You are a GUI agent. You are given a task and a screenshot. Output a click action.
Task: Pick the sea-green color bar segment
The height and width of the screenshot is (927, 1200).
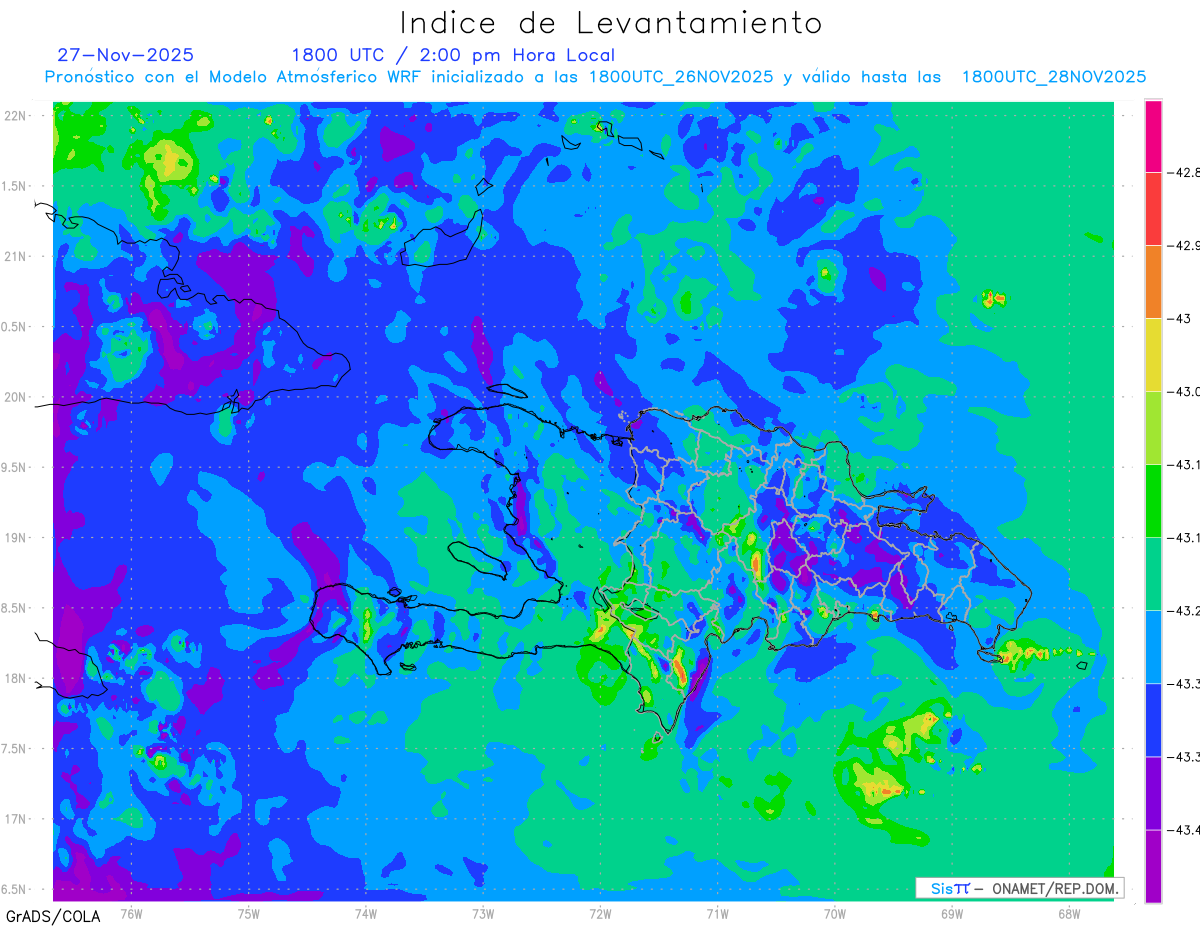[1153, 574]
